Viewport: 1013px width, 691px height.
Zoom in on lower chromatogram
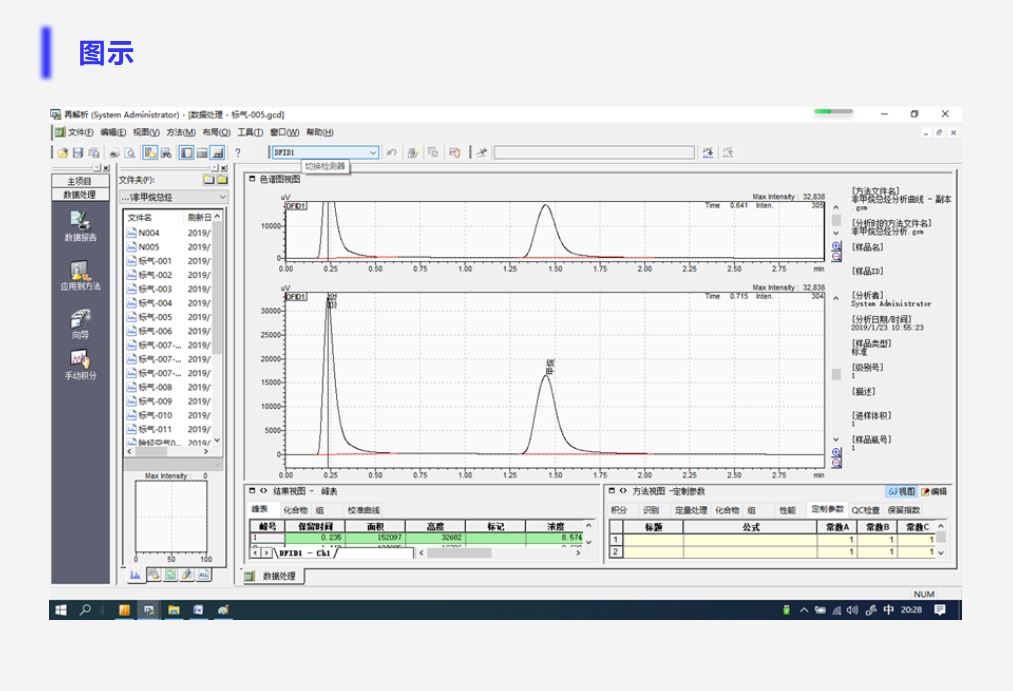pyautogui.click(x=836, y=453)
